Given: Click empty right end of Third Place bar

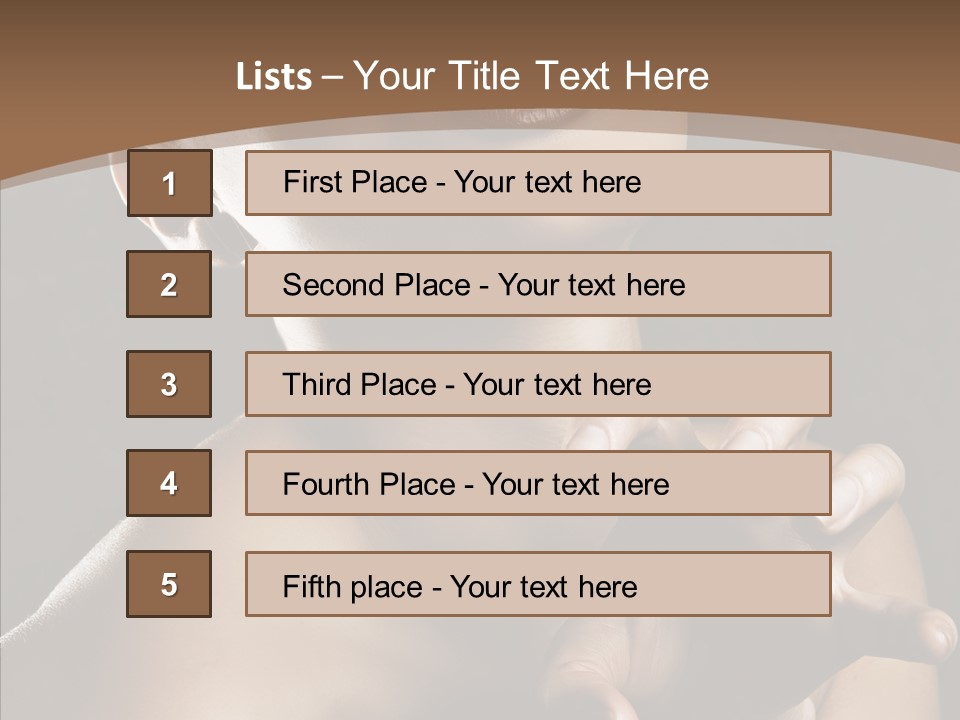Looking at the screenshot, I should pos(760,384).
